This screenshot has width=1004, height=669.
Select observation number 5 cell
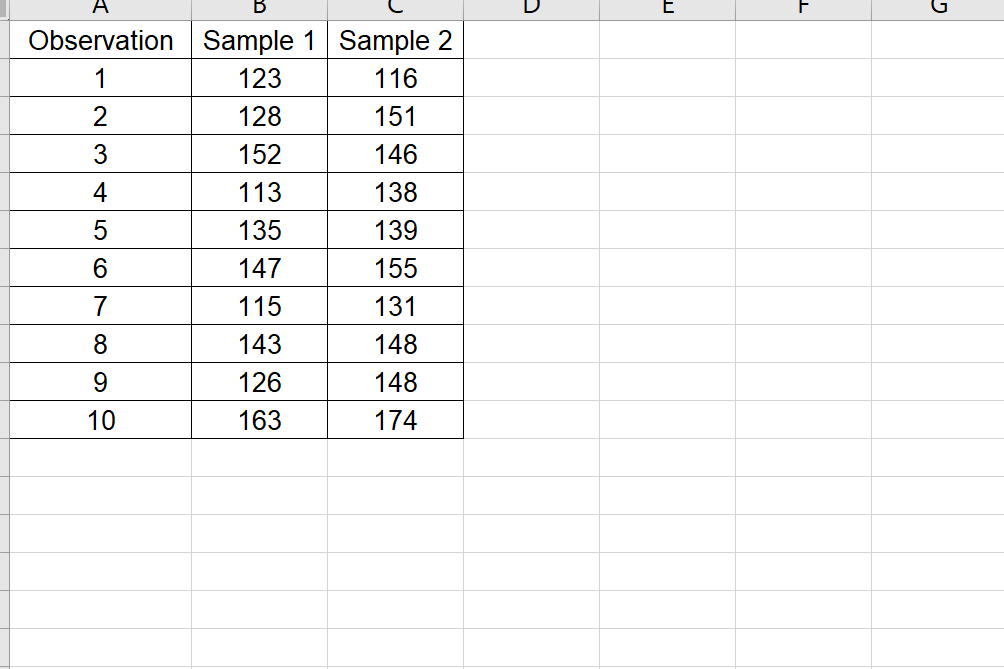click(99, 230)
